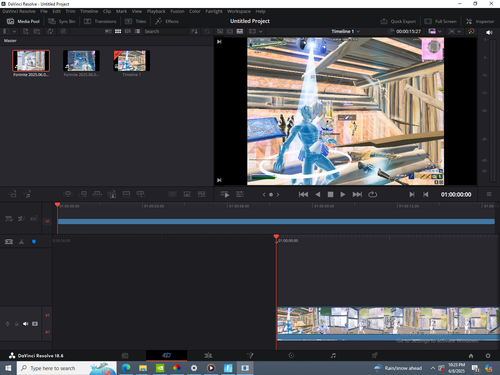Switch viewer to source clip mode
Image resolution: width=500 pixels, height=375 pixels.
[x=220, y=31]
